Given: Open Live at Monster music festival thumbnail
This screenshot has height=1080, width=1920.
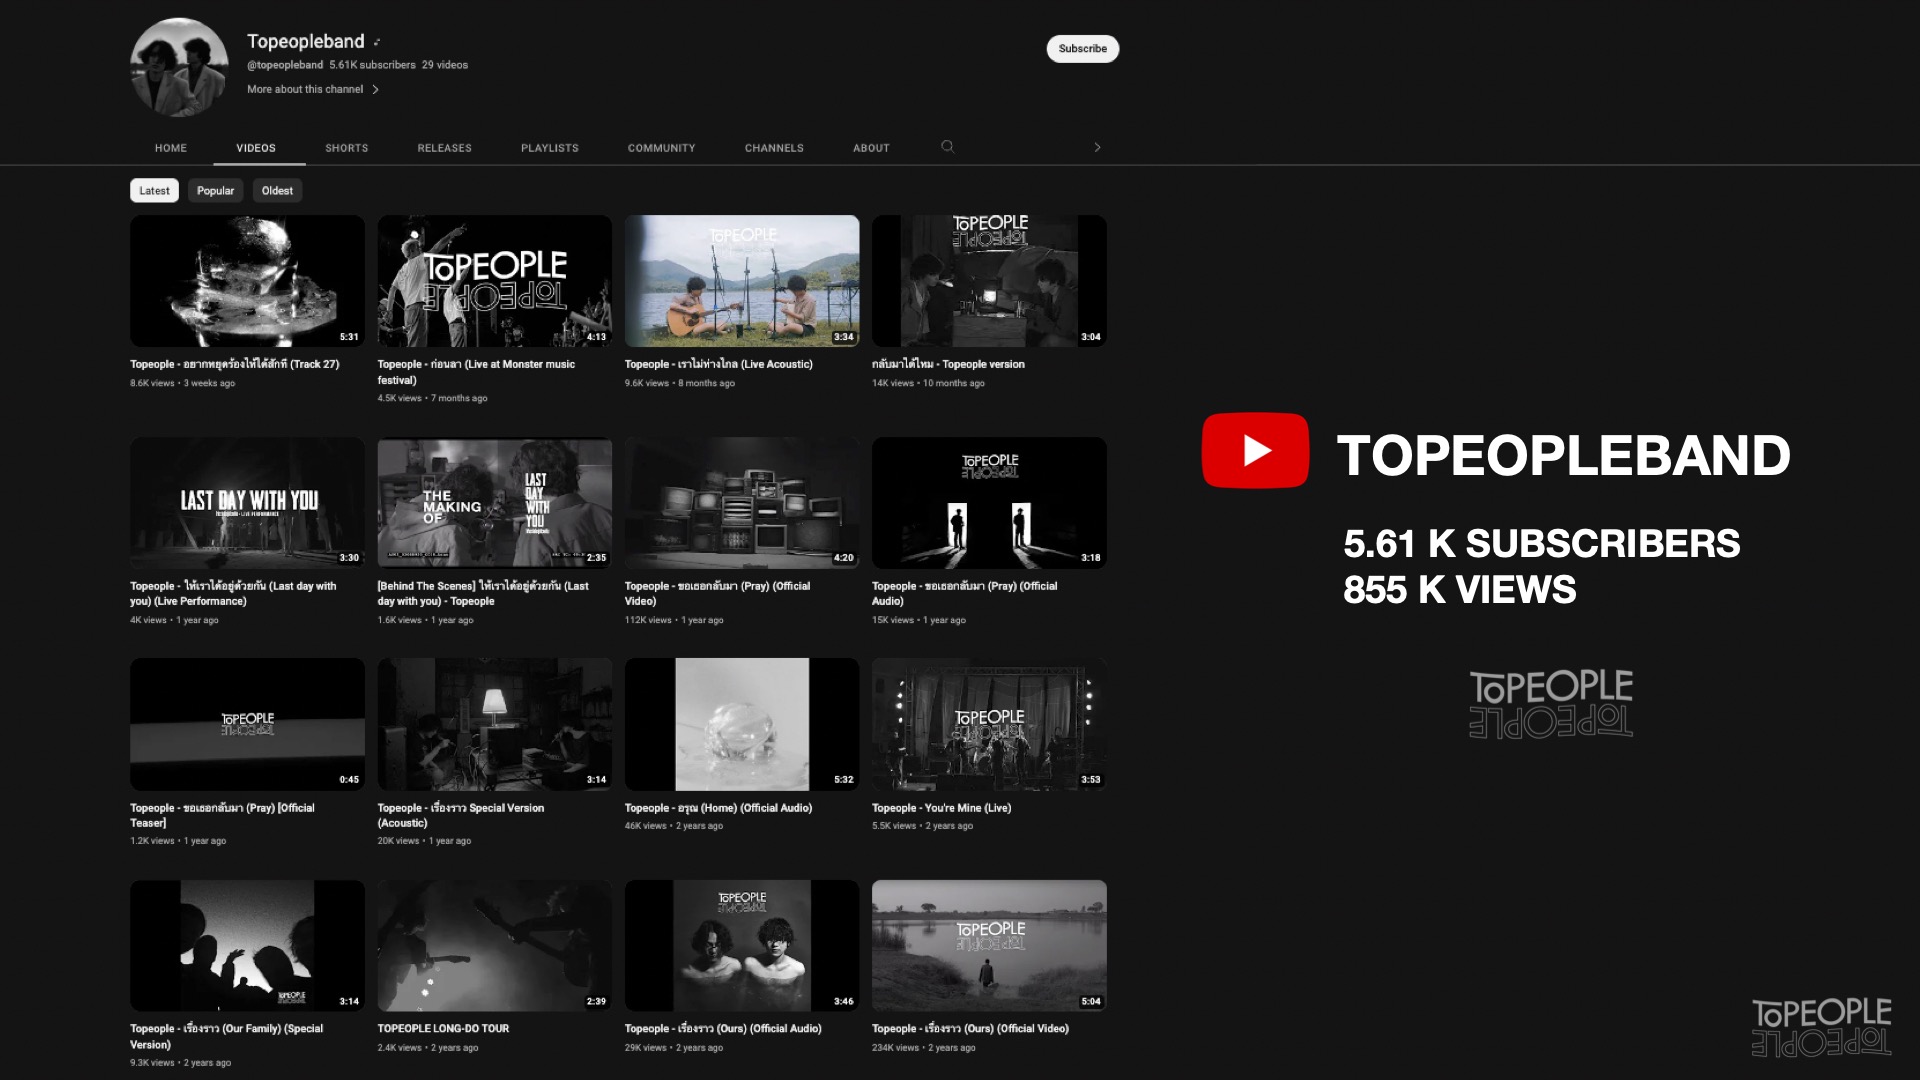Looking at the screenshot, I should (494, 281).
